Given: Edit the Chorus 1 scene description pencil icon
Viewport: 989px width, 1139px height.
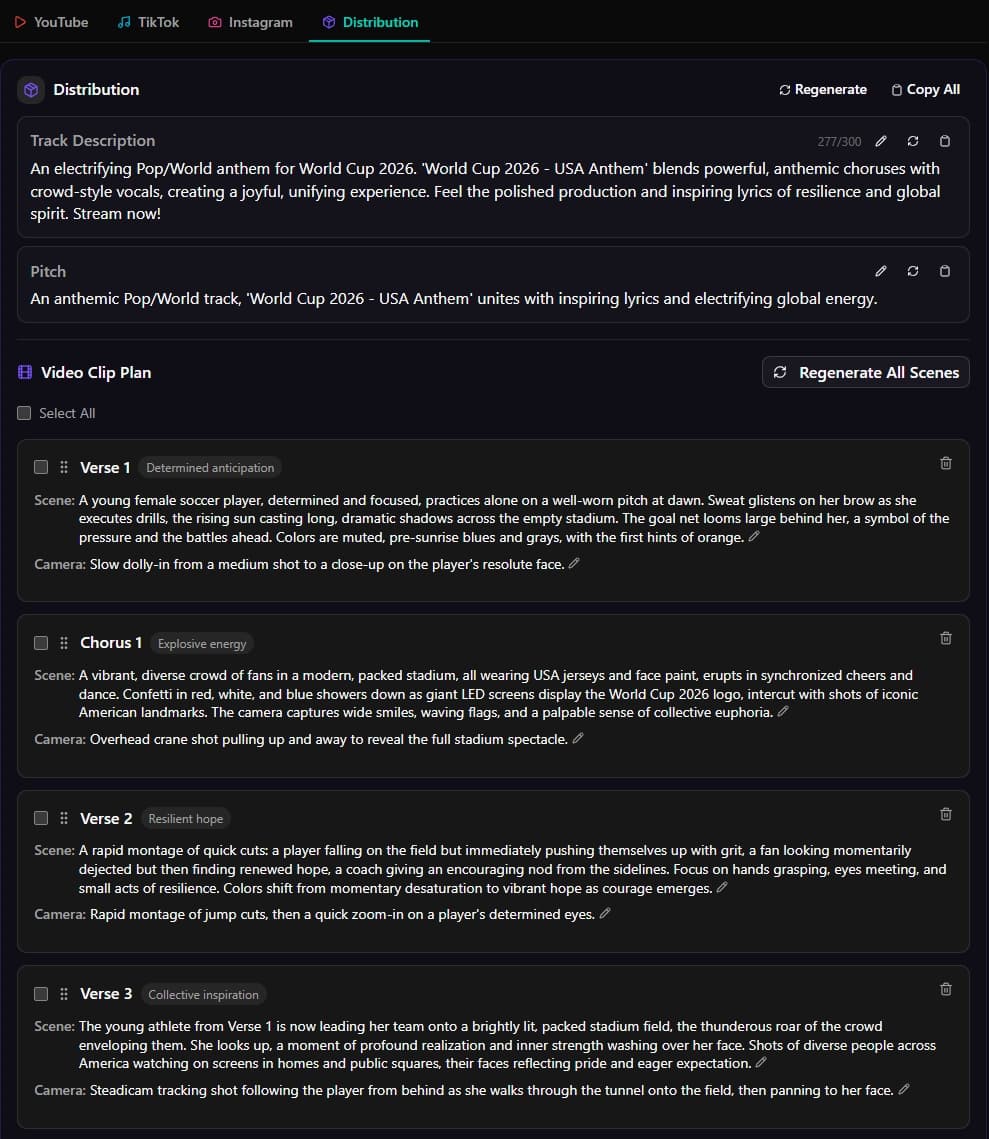Looking at the screenshot, I should pyautogui.click(x=783, y=711).
